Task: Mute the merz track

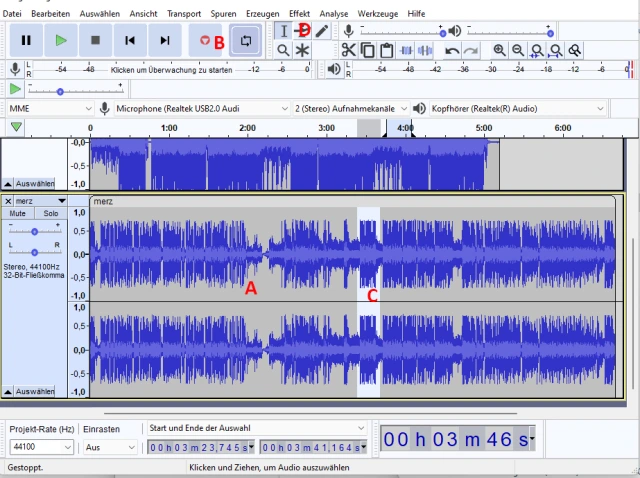Action: (18, 214)
